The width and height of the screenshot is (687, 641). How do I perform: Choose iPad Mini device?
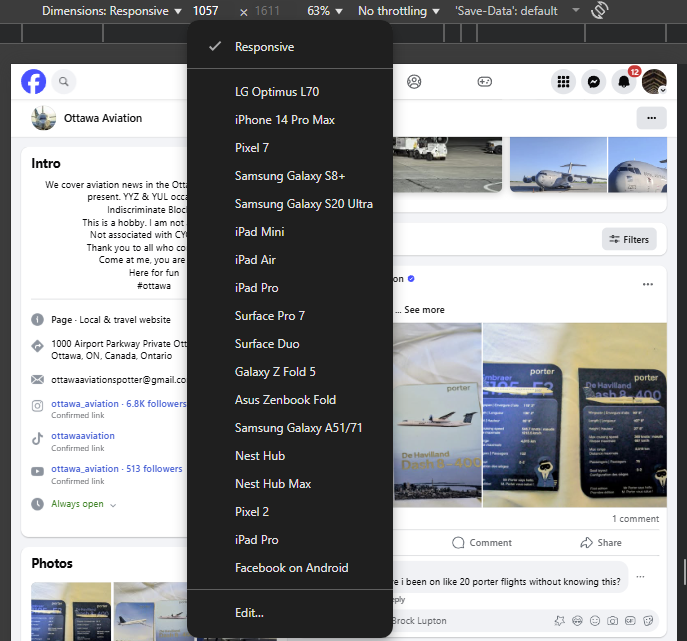[x=290, y=232]
